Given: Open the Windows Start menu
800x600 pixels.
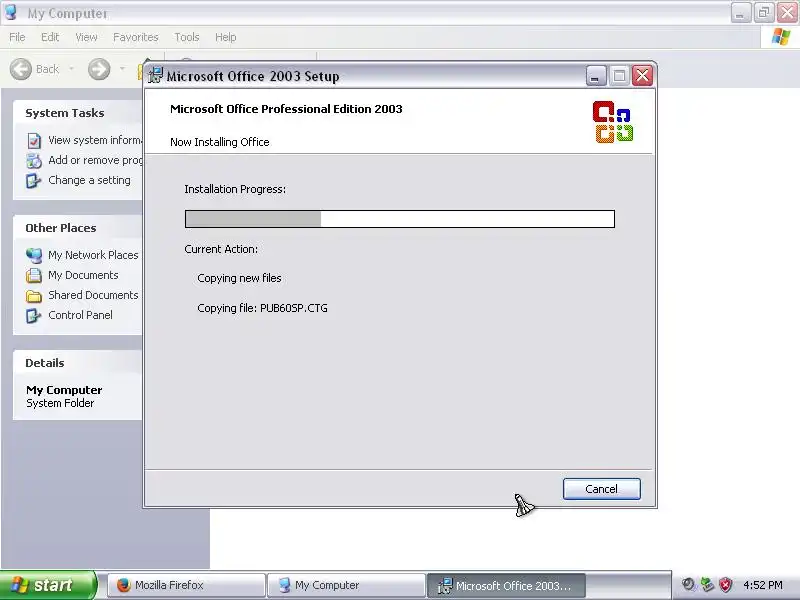Looking at the screenshot, I should [47, 585].
